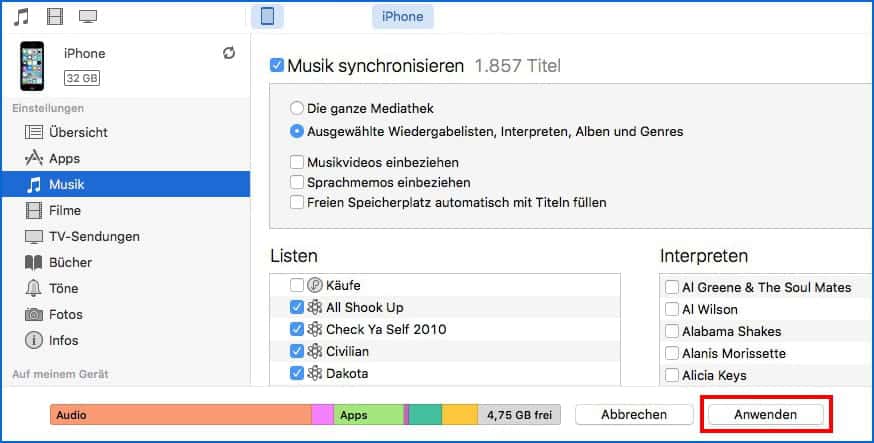Check the Alabama Shakes artist
This screenshot has height=443, width=874.
(671, 331)
